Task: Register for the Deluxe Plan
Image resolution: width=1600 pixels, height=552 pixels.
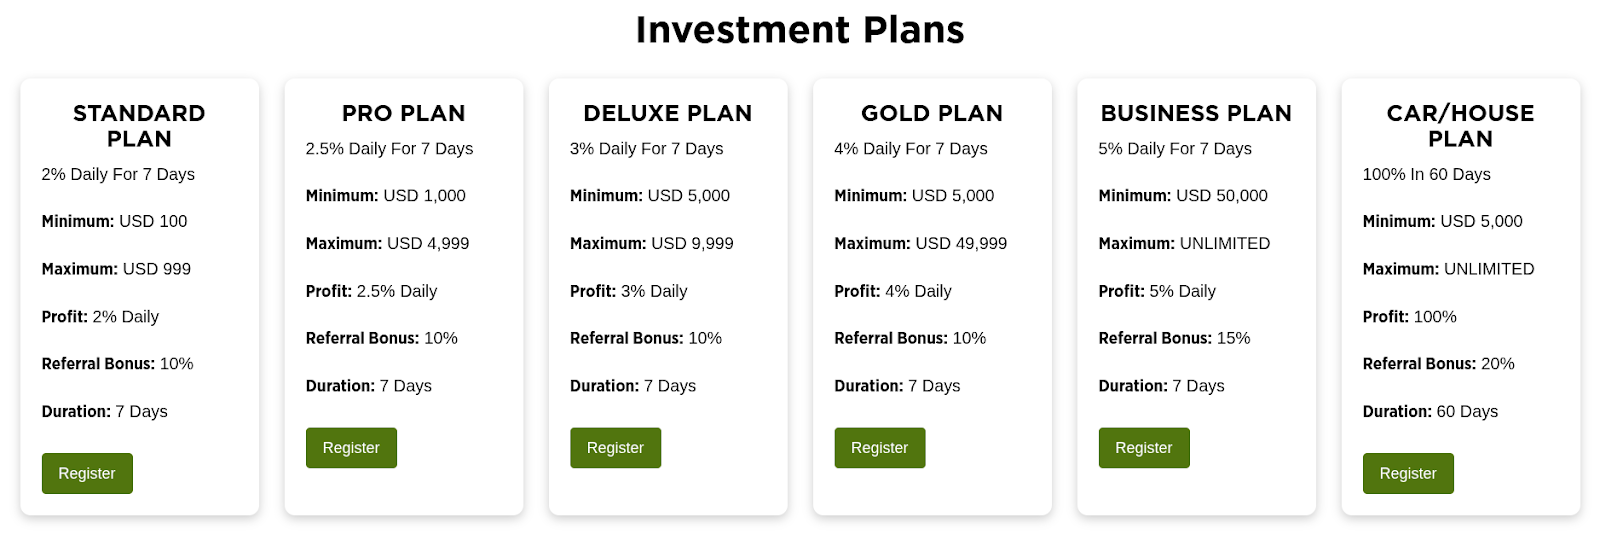Action: [x=615, y=448]
